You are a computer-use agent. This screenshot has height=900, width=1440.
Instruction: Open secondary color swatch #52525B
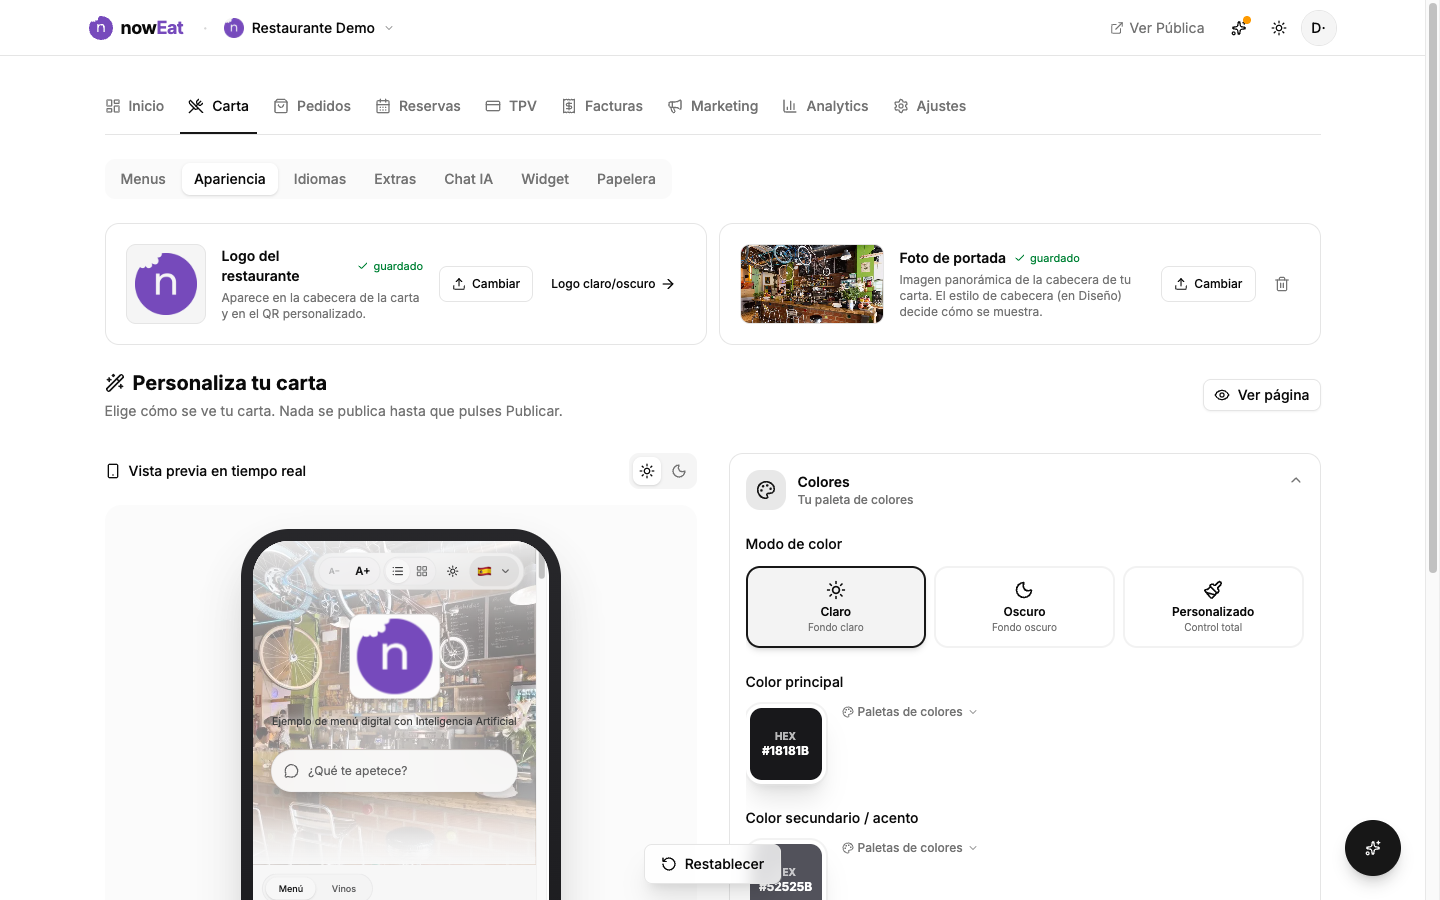tap(786, 872)
